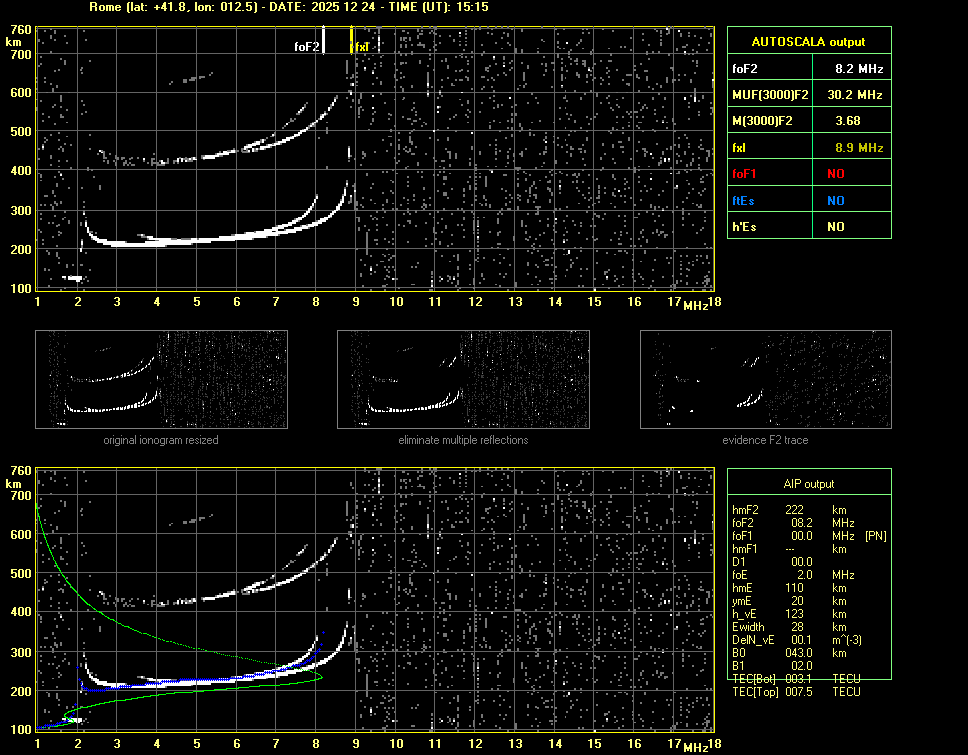968x755 pixels.
Task: Click the yellow fxI 8.9 MHz value
Action: [x=859, y=148]
